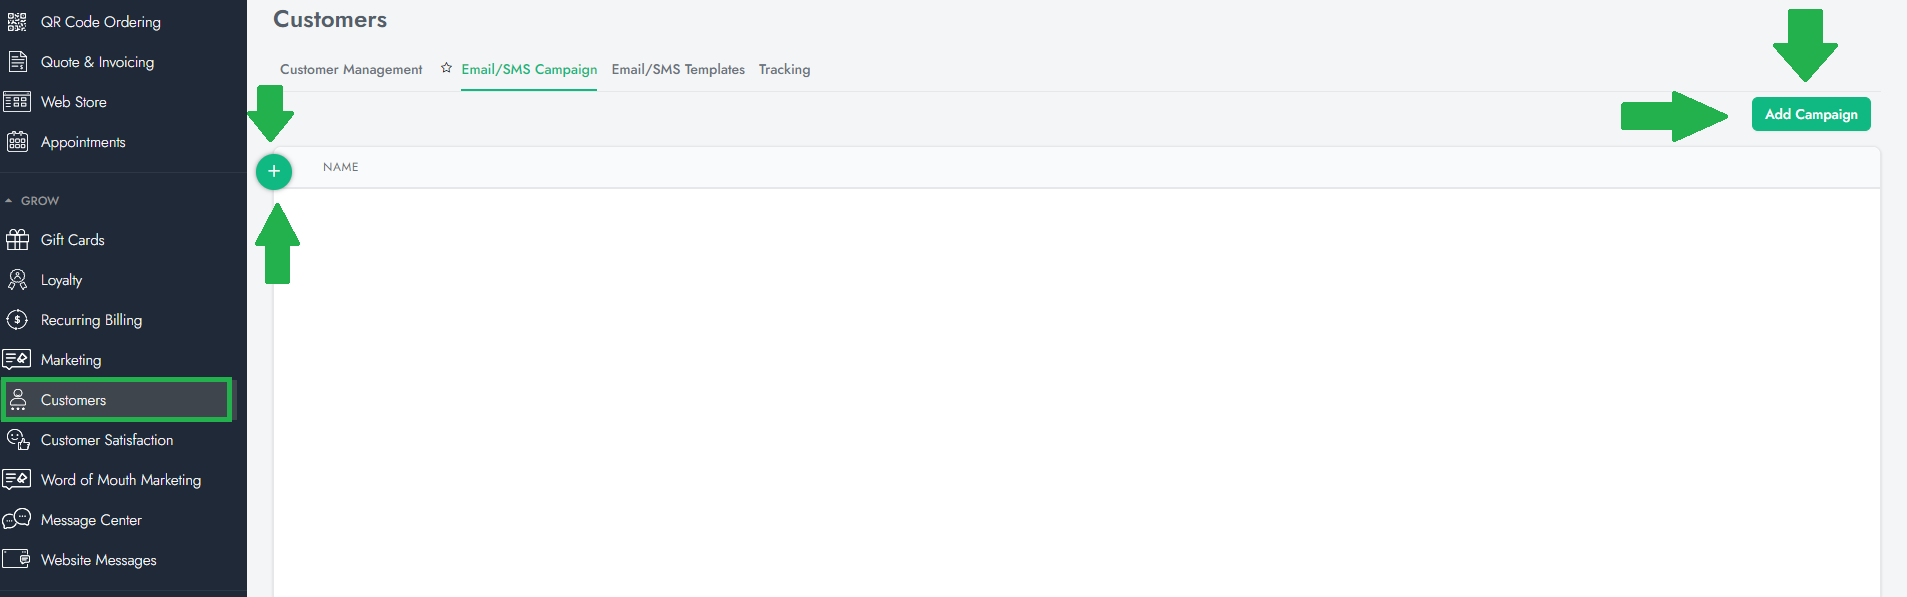Screen dimensions: 1907x597
Task: Open the Marketing icon in sidebar
Action: pyautogui.click(x=17, y=360)
